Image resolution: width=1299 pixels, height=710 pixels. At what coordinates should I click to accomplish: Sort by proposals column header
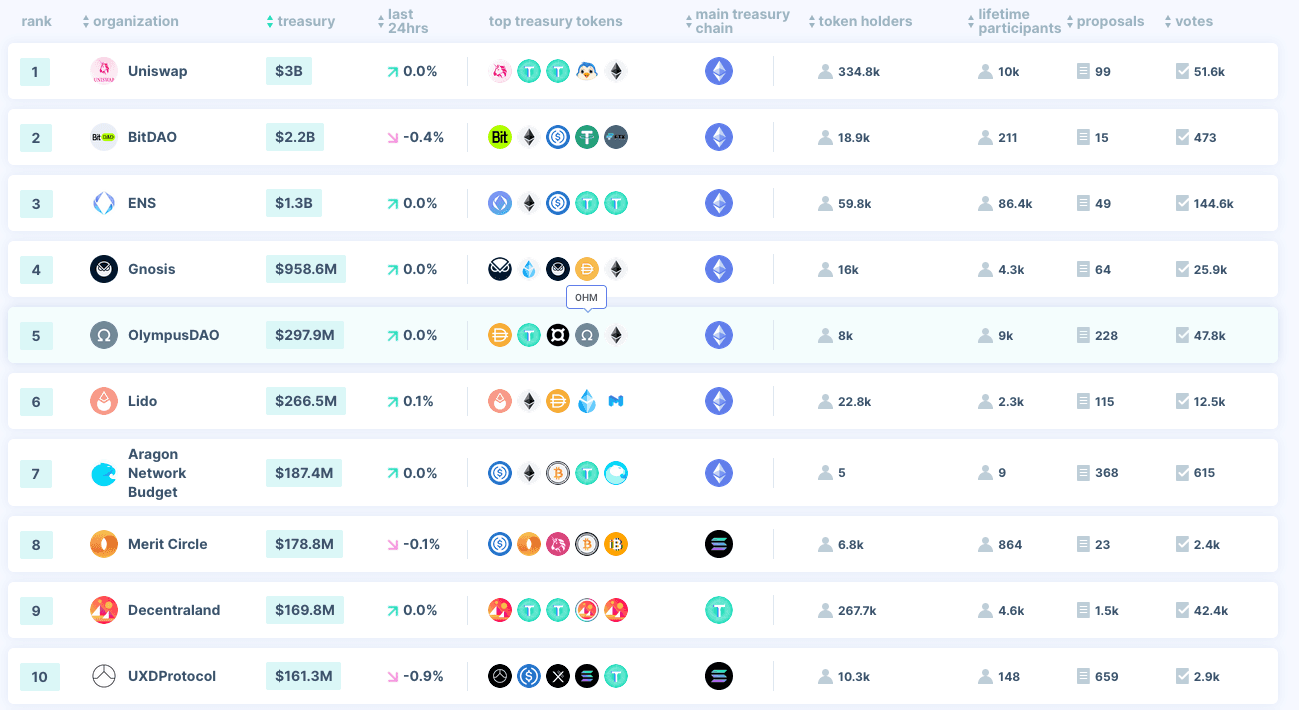(x=1105, y=21)
